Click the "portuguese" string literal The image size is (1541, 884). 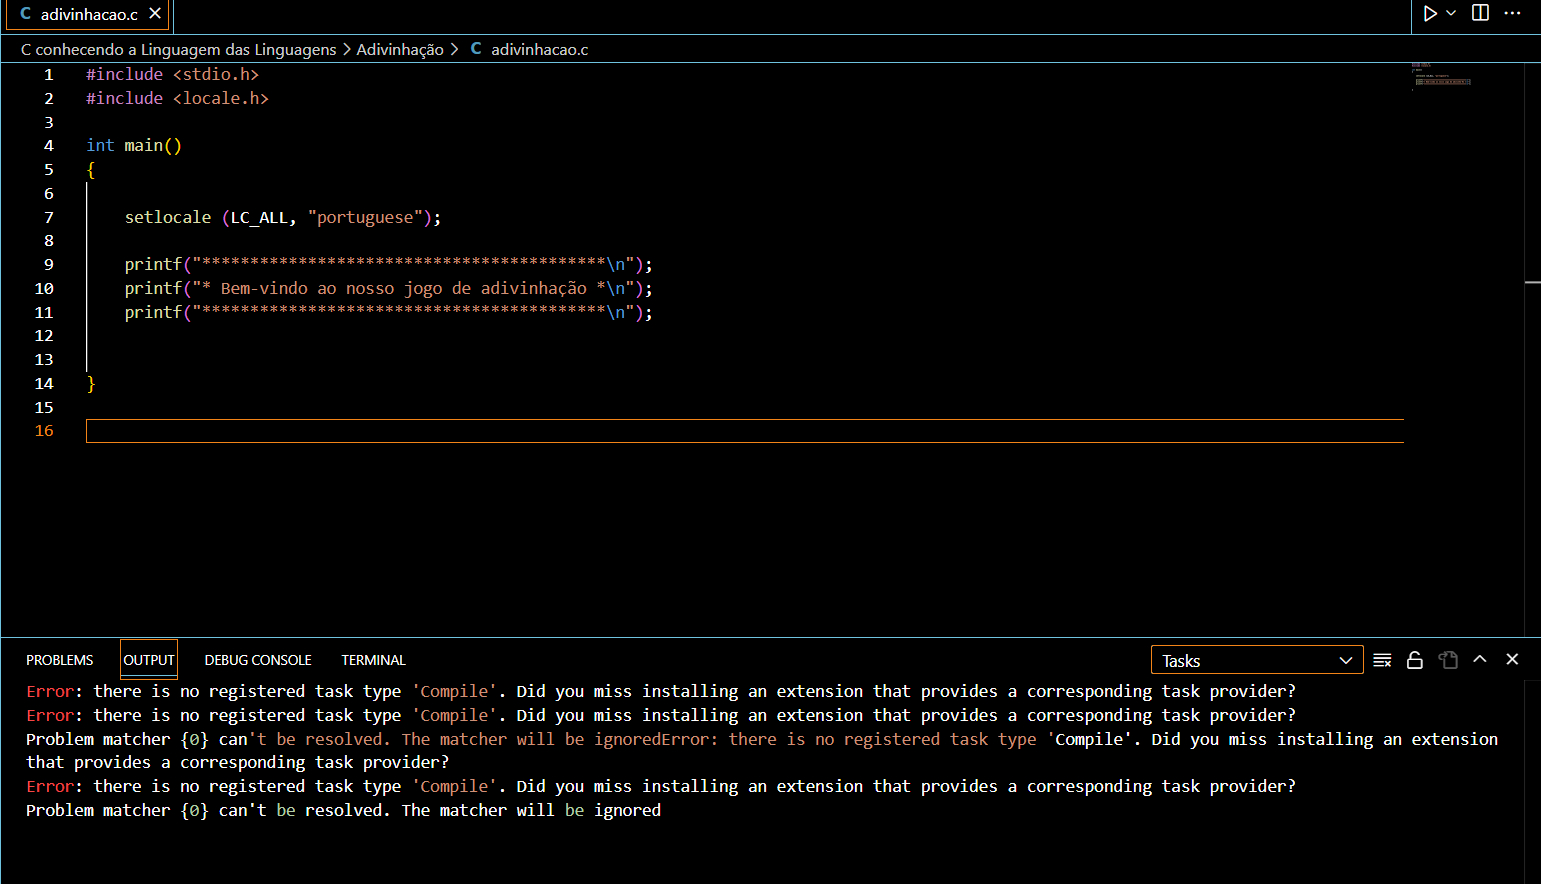pyautogui.click(x=365, y=217)
